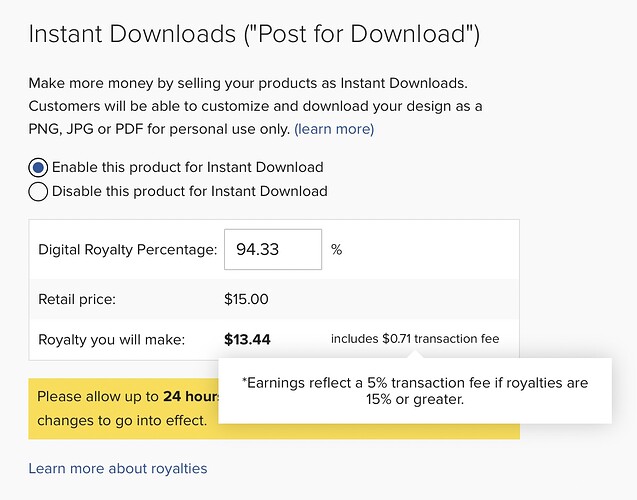The width and height of the screenshot is (637, 500).
Task: Click the $15.00 retail price value
Action: 246,299
